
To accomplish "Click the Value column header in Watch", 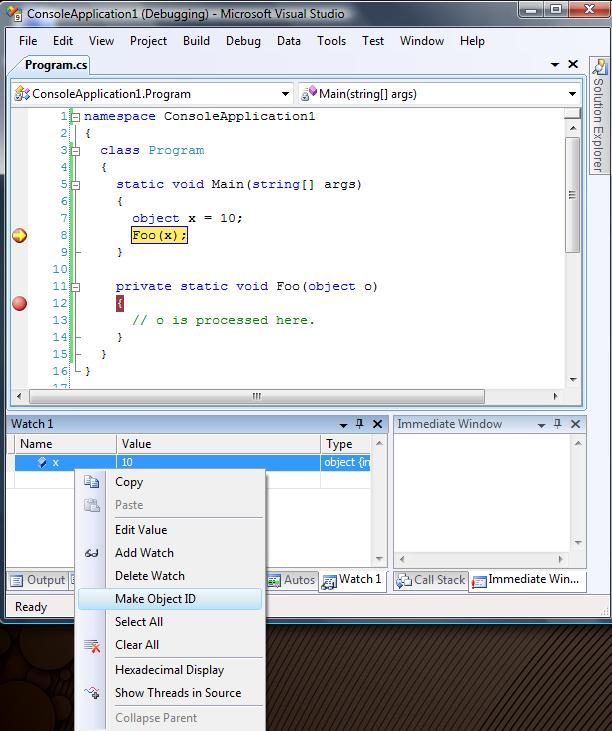I will (x=219, y=444).
